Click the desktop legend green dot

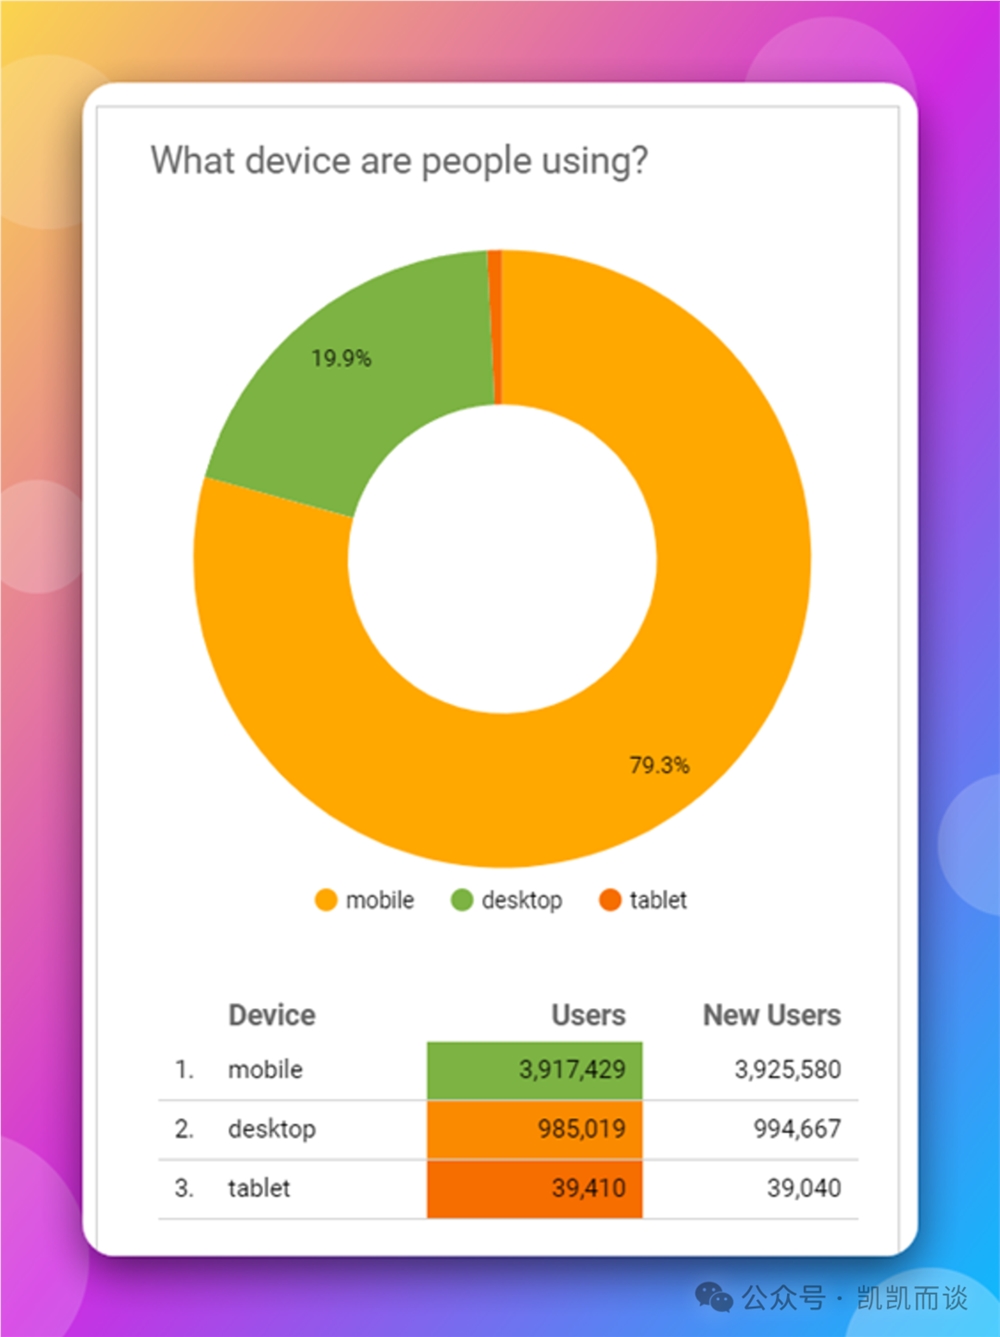[462, 900]
